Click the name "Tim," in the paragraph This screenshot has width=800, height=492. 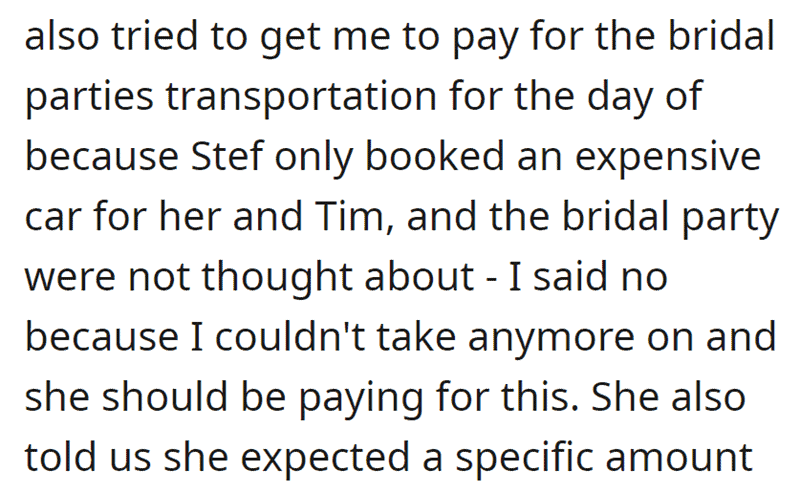click(x=354, y=216)
